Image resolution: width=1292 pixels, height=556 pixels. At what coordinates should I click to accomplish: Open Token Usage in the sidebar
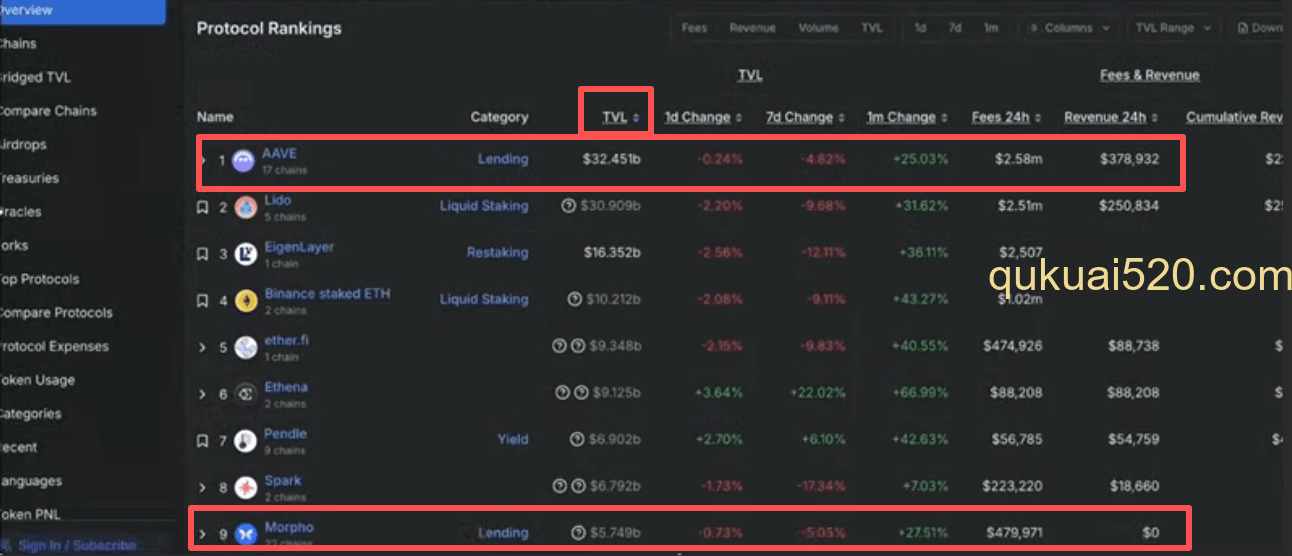pos(37,380)
